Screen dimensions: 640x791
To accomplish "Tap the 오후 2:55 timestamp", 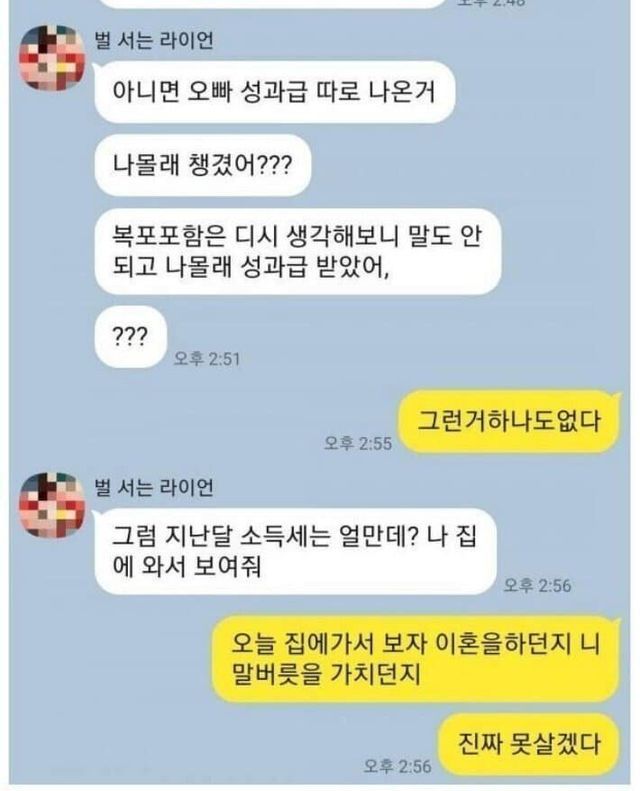I will point(358,443).
